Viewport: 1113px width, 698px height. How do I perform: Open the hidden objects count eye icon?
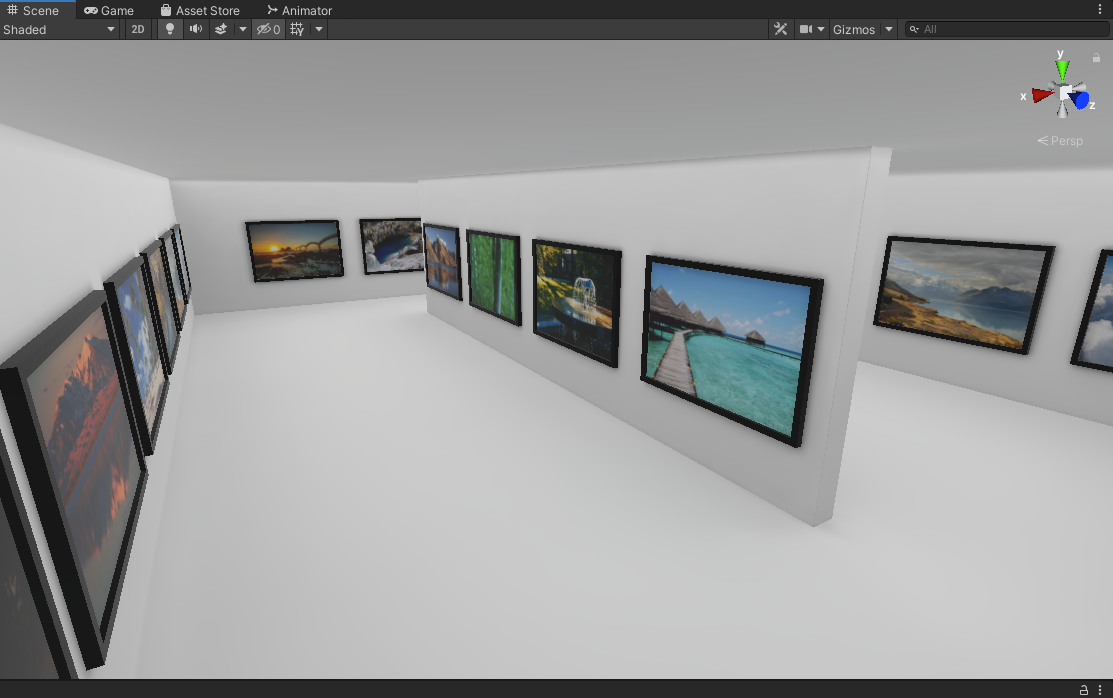(x=265, y=29)
